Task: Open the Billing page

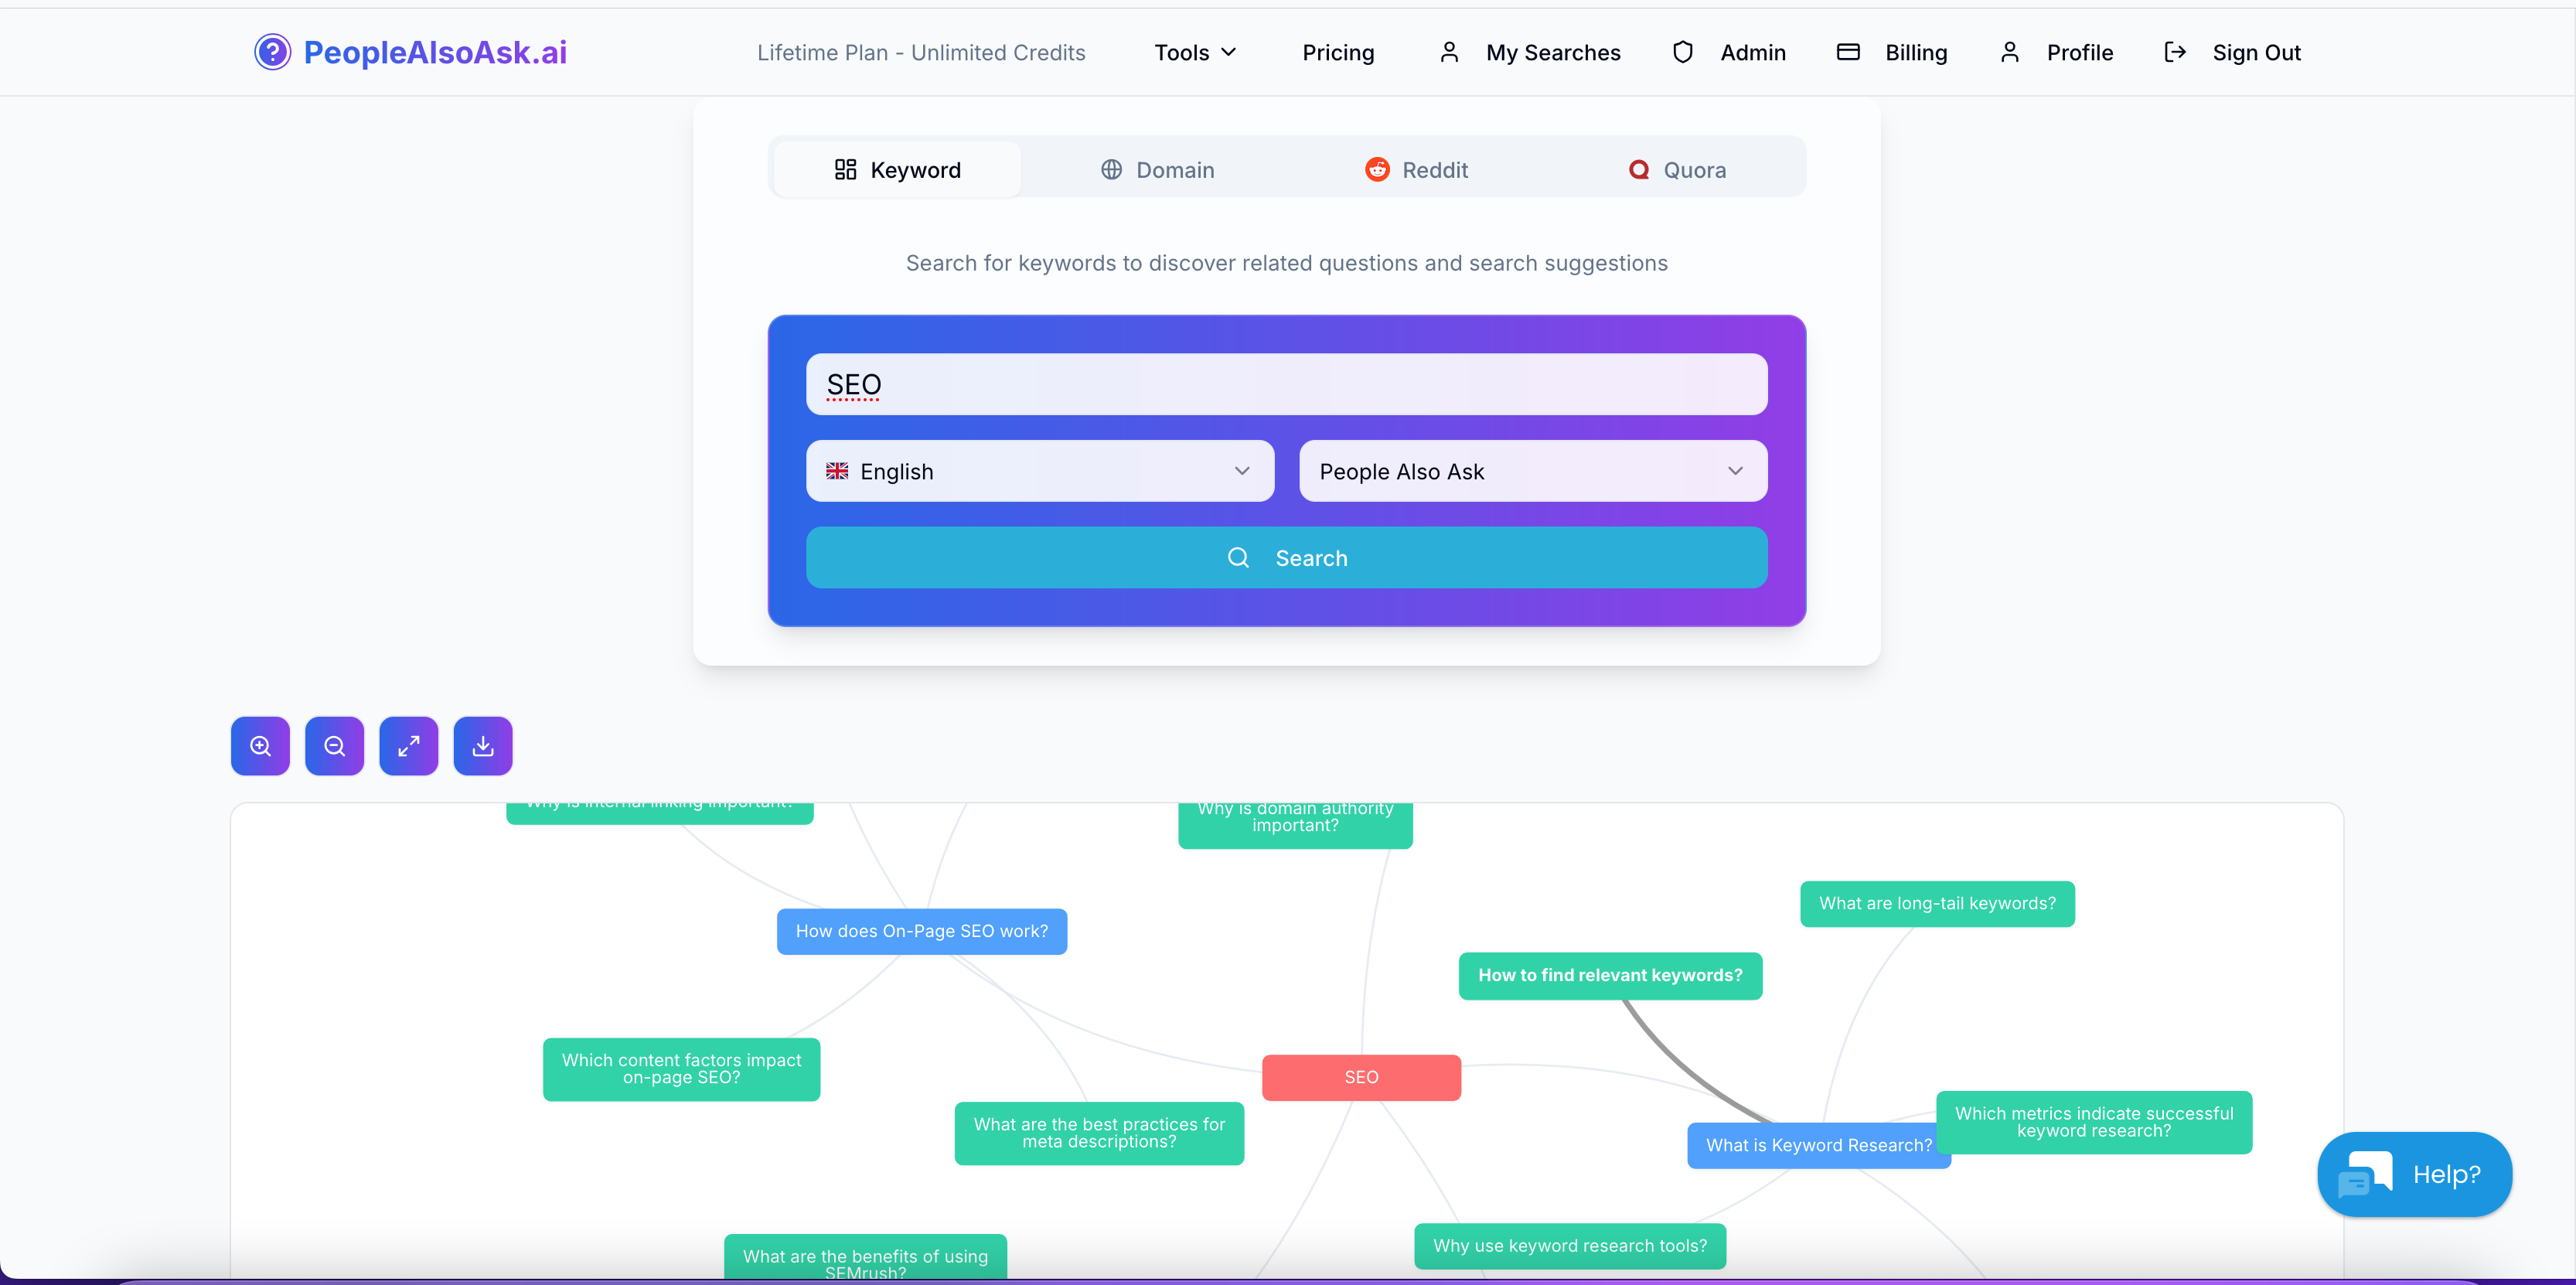Action: coord(1916,52)
